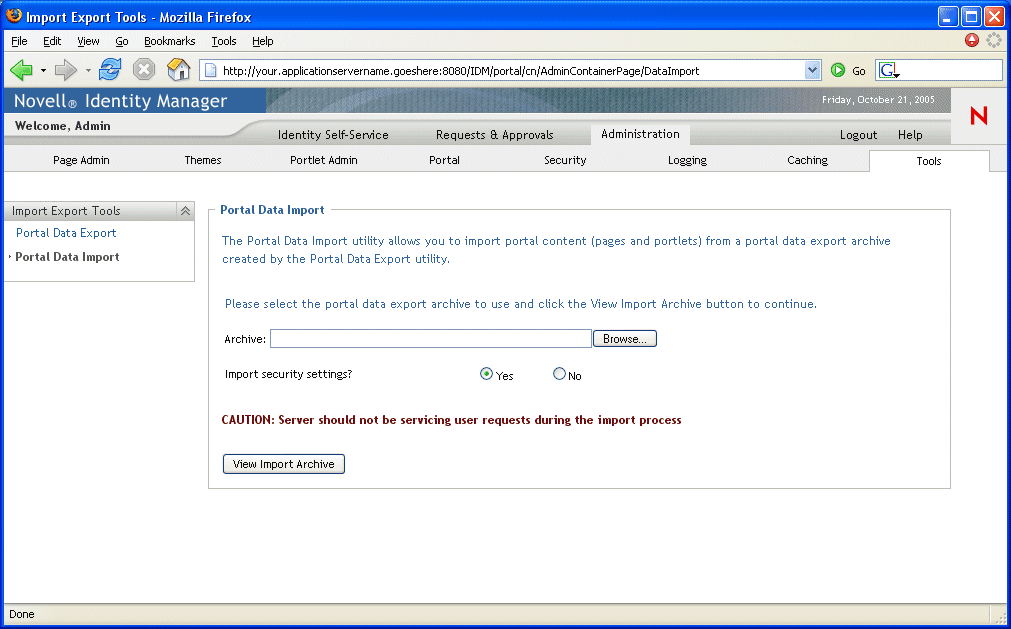Click into the Archive text field
Image resolution: width=1011 pixels, height=629 pixels.
click(431, 339)
